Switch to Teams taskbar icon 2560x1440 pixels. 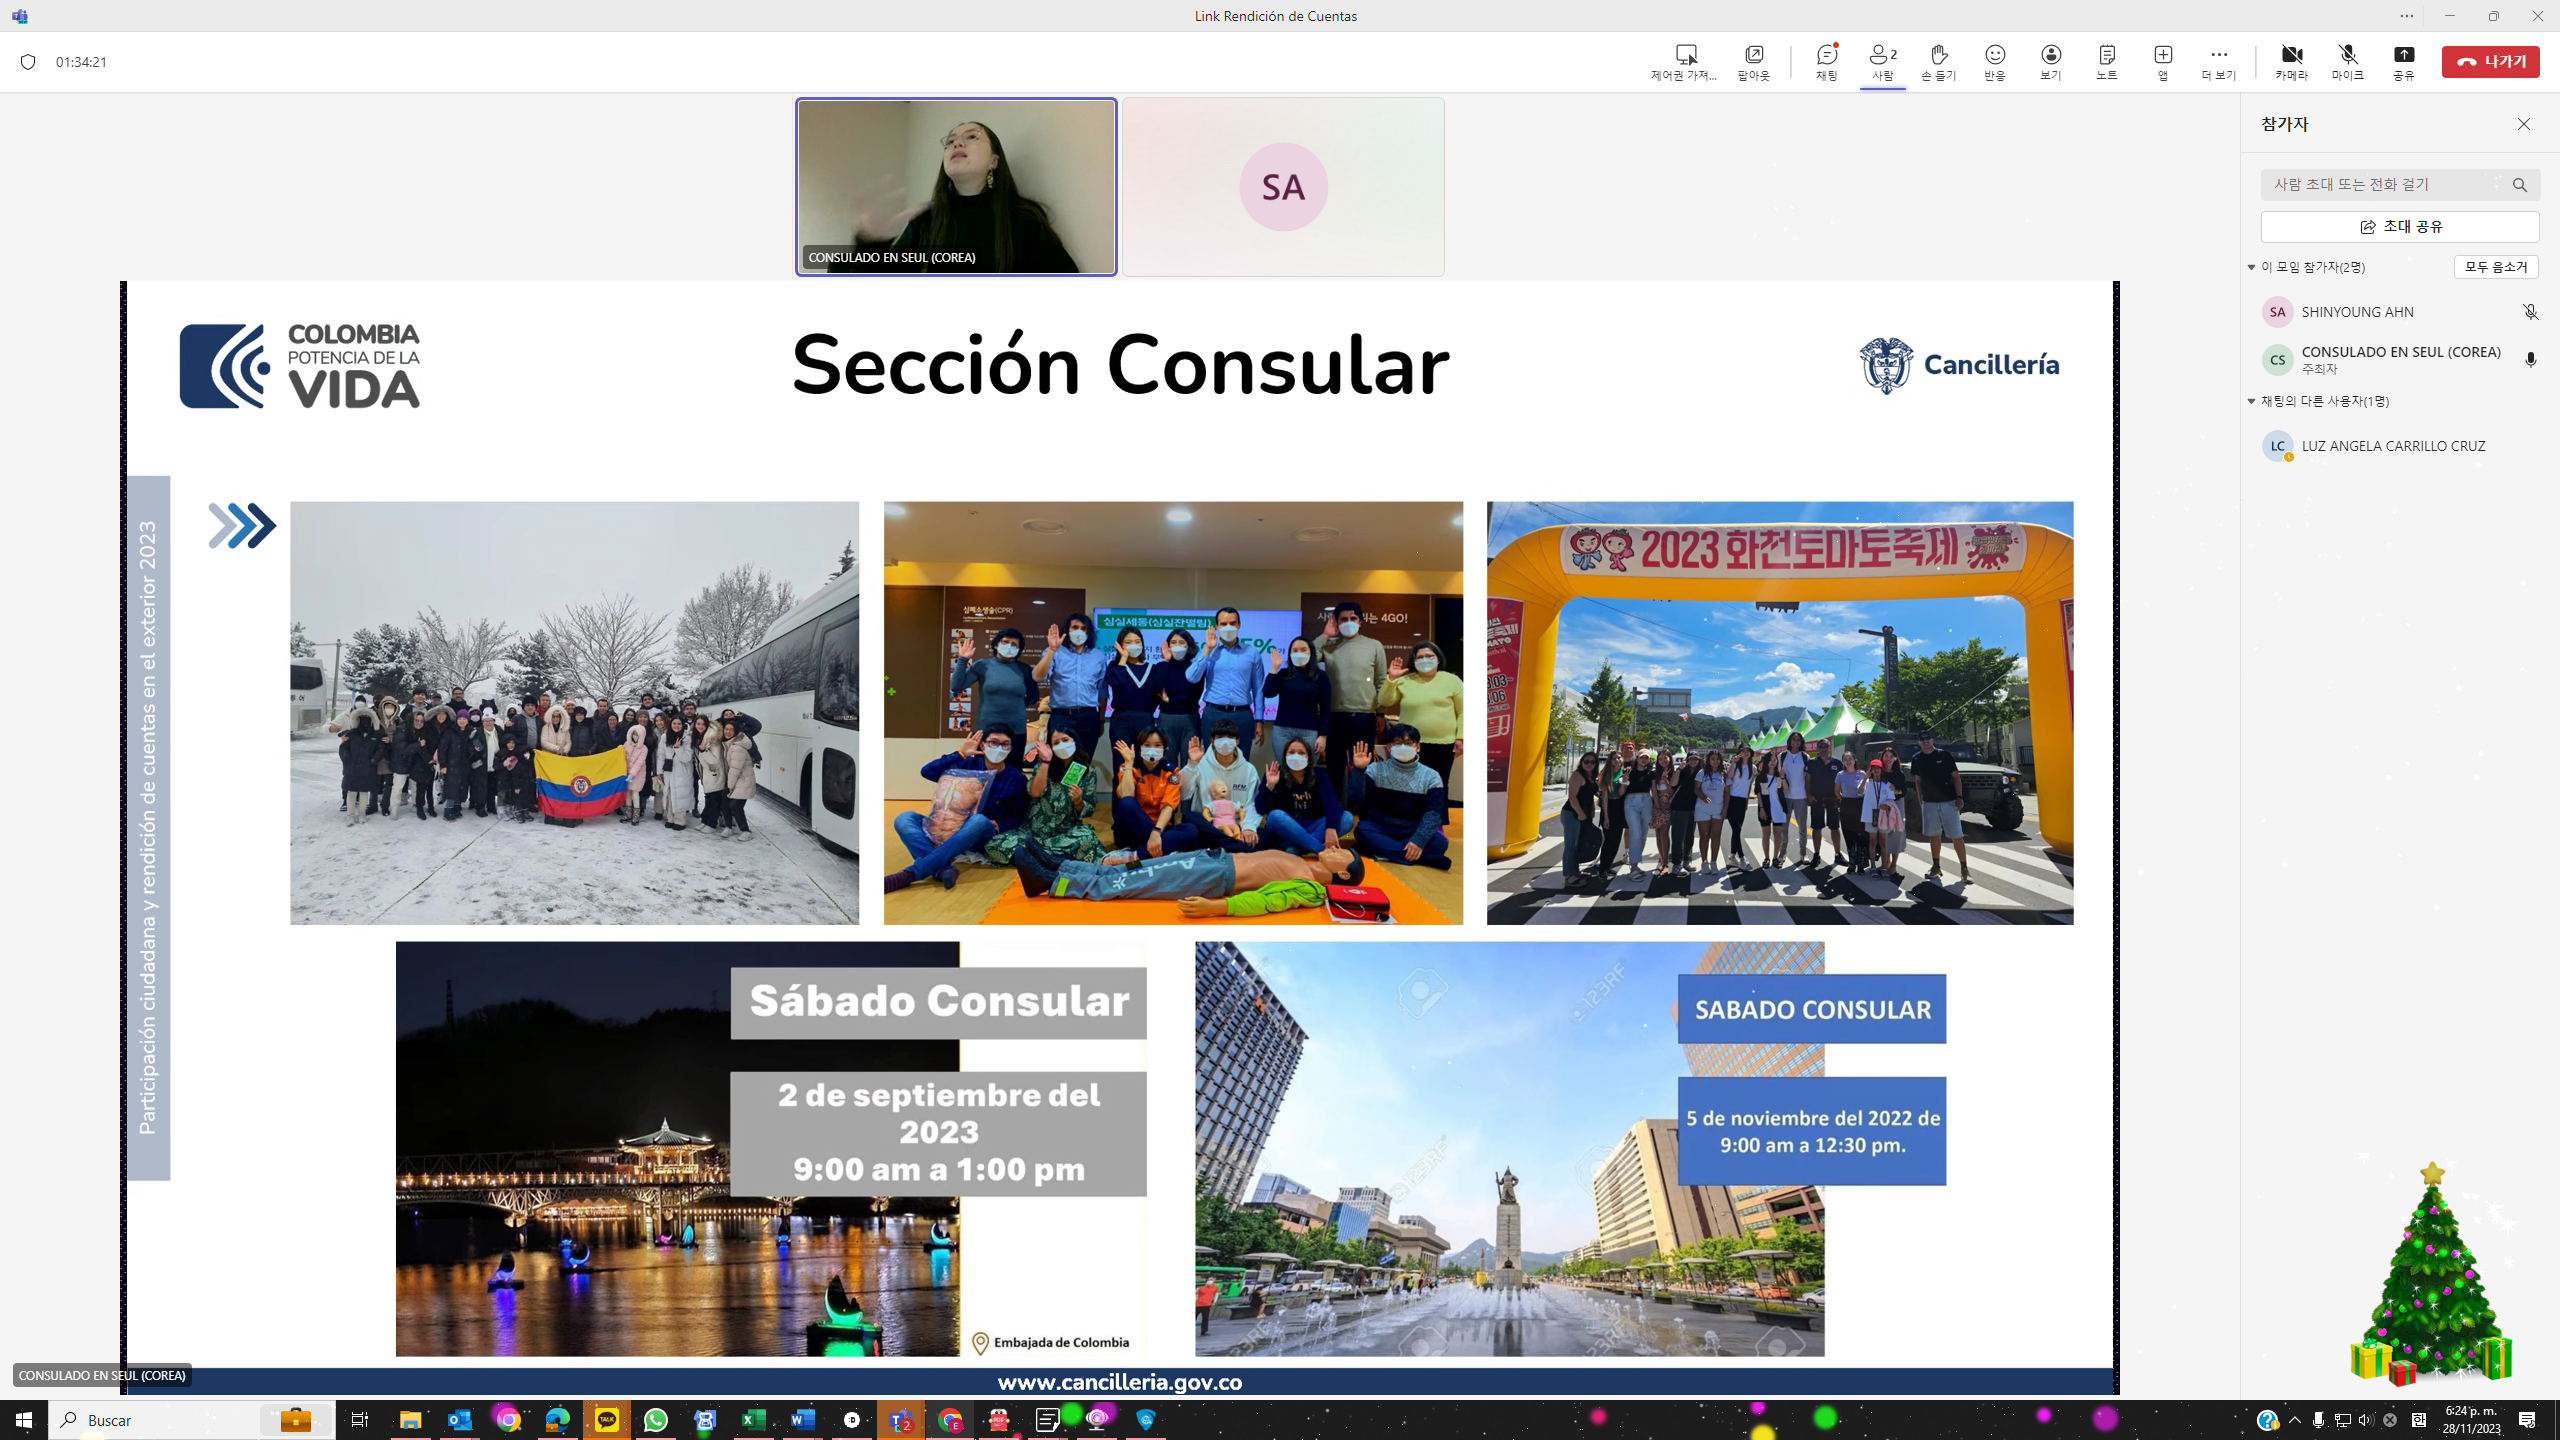901,1420
